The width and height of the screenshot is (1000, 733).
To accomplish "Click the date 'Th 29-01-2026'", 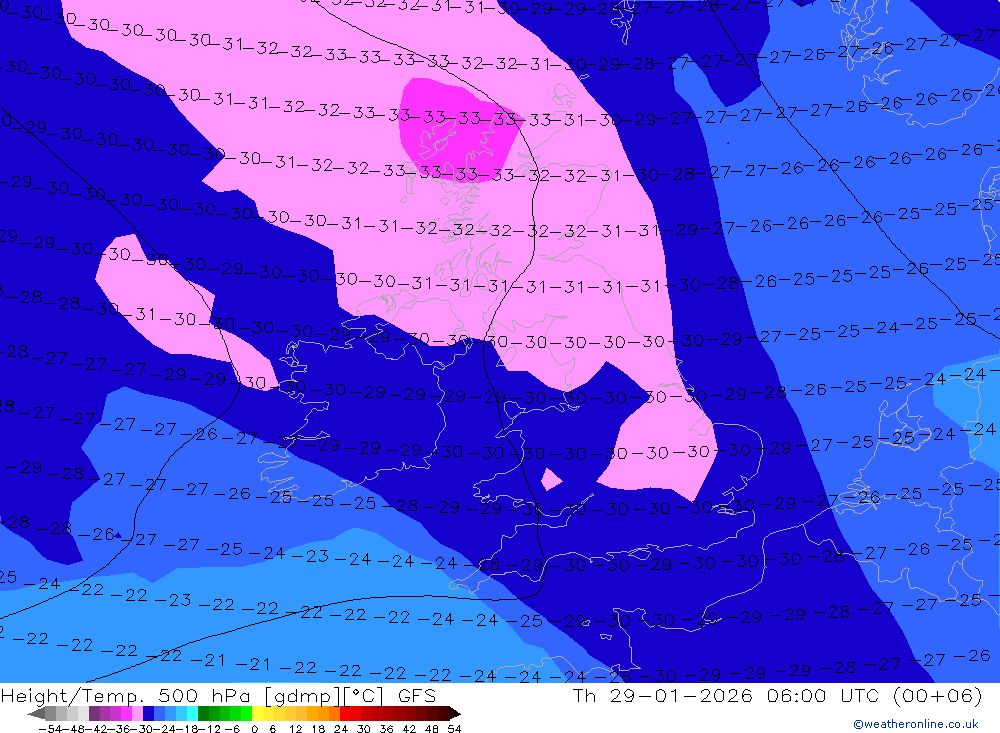I will click(663, 695).
